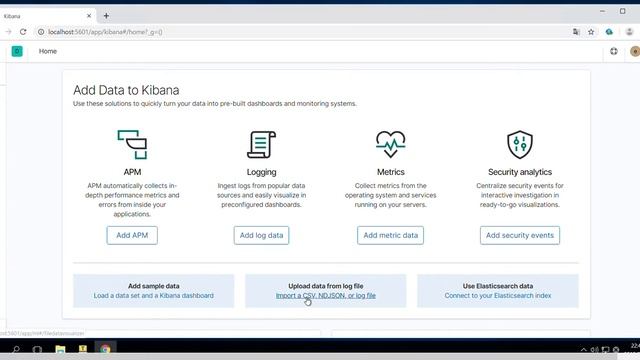This screenshot has width=640, height=360.
Task: Click the Add sample data label
Action: [153, 286]
